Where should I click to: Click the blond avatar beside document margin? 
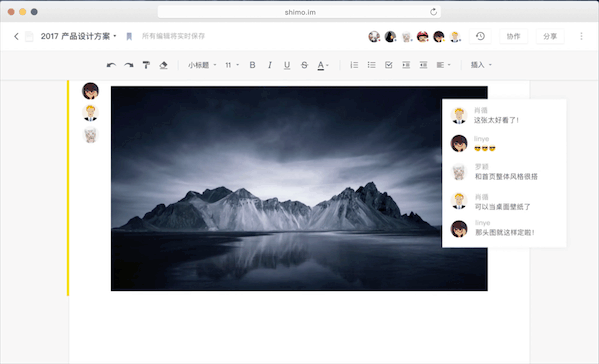91,113
